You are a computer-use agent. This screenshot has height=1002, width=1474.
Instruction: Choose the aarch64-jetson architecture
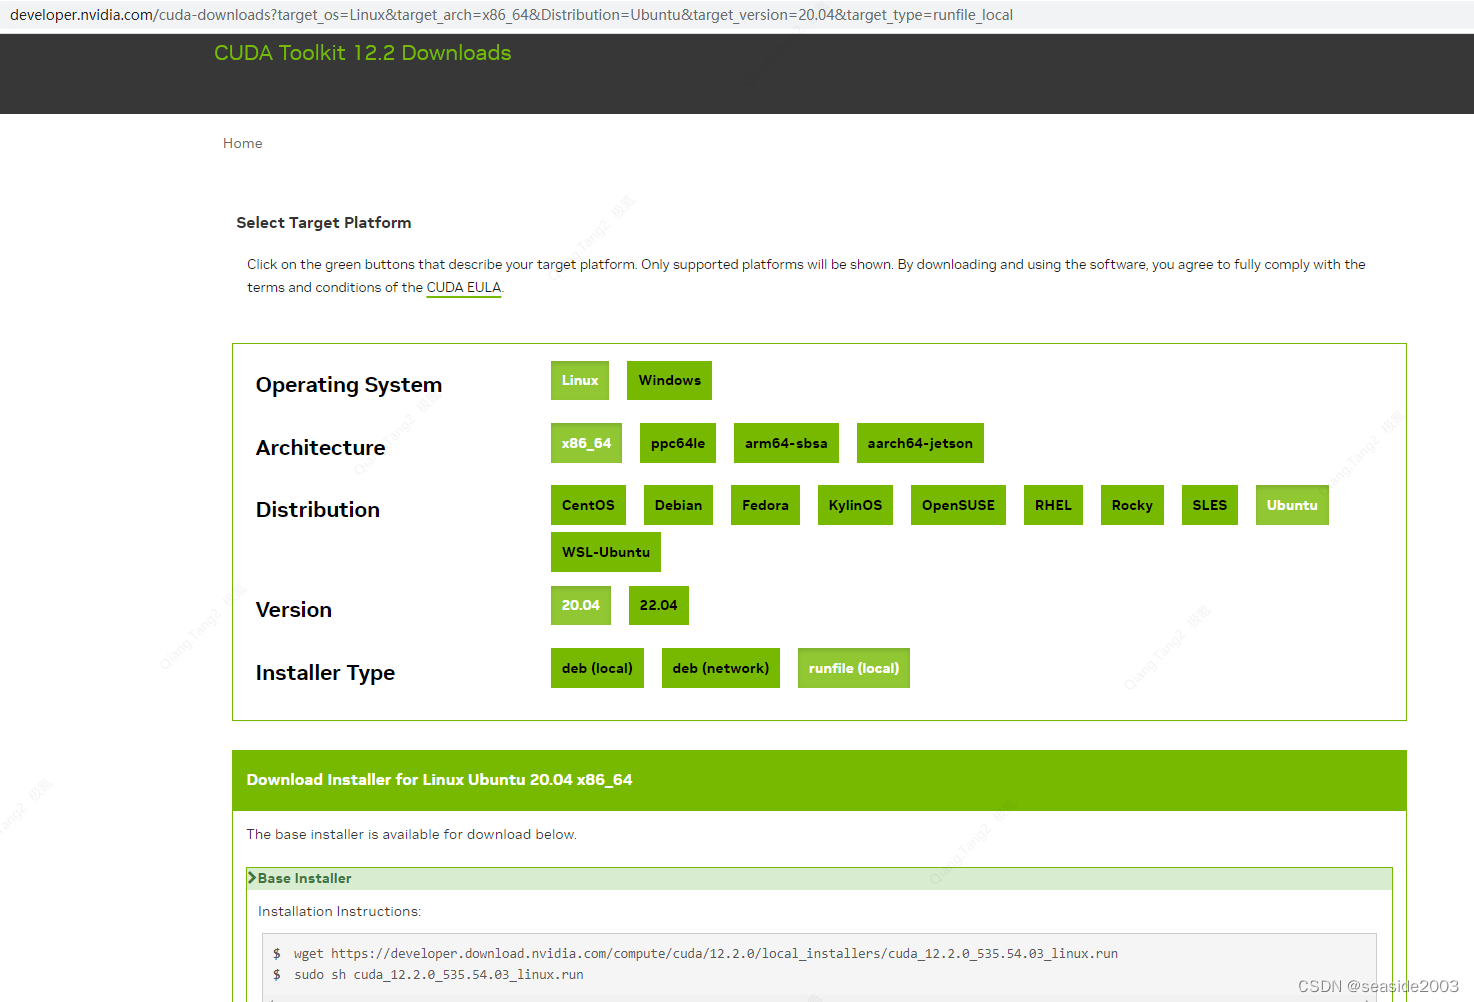(x=920, y=443)
